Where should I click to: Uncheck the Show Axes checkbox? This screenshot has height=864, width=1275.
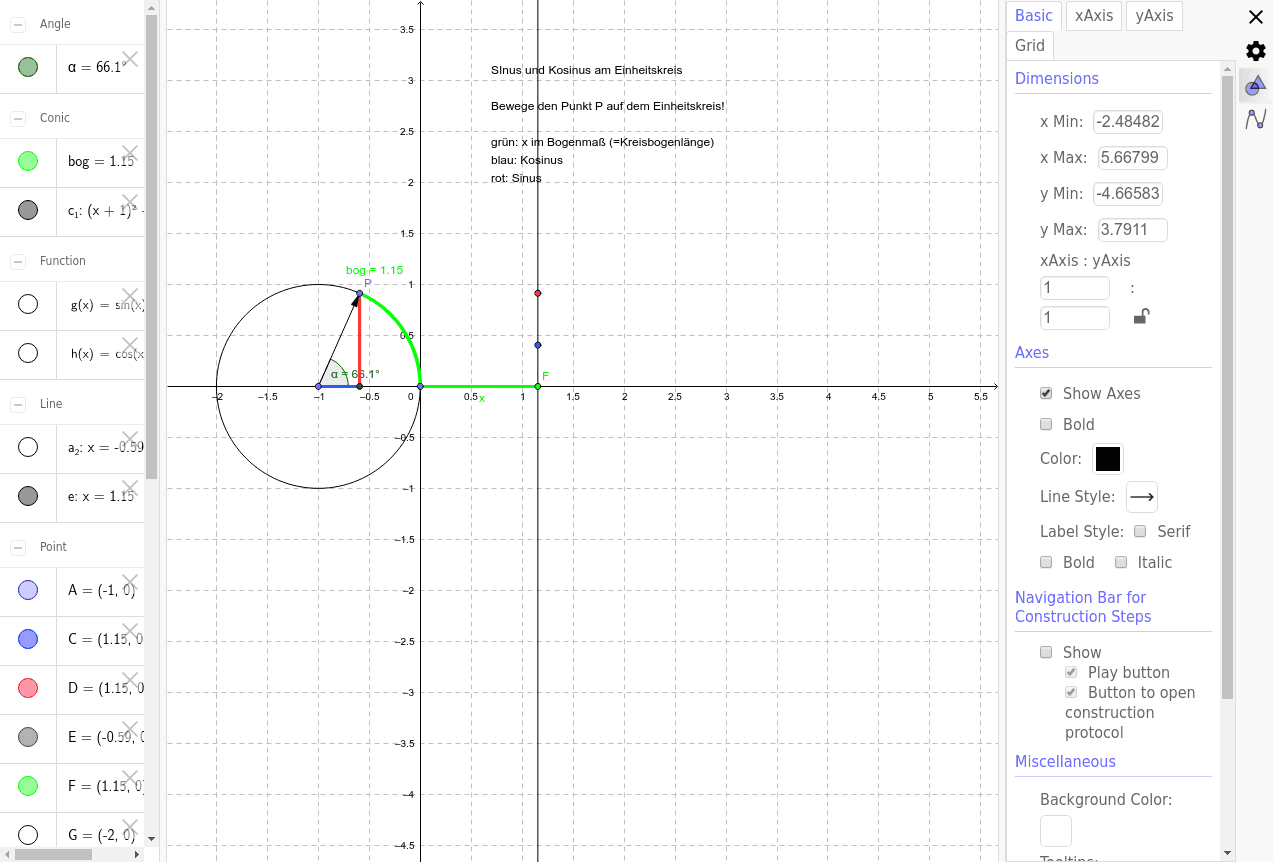1046,393
